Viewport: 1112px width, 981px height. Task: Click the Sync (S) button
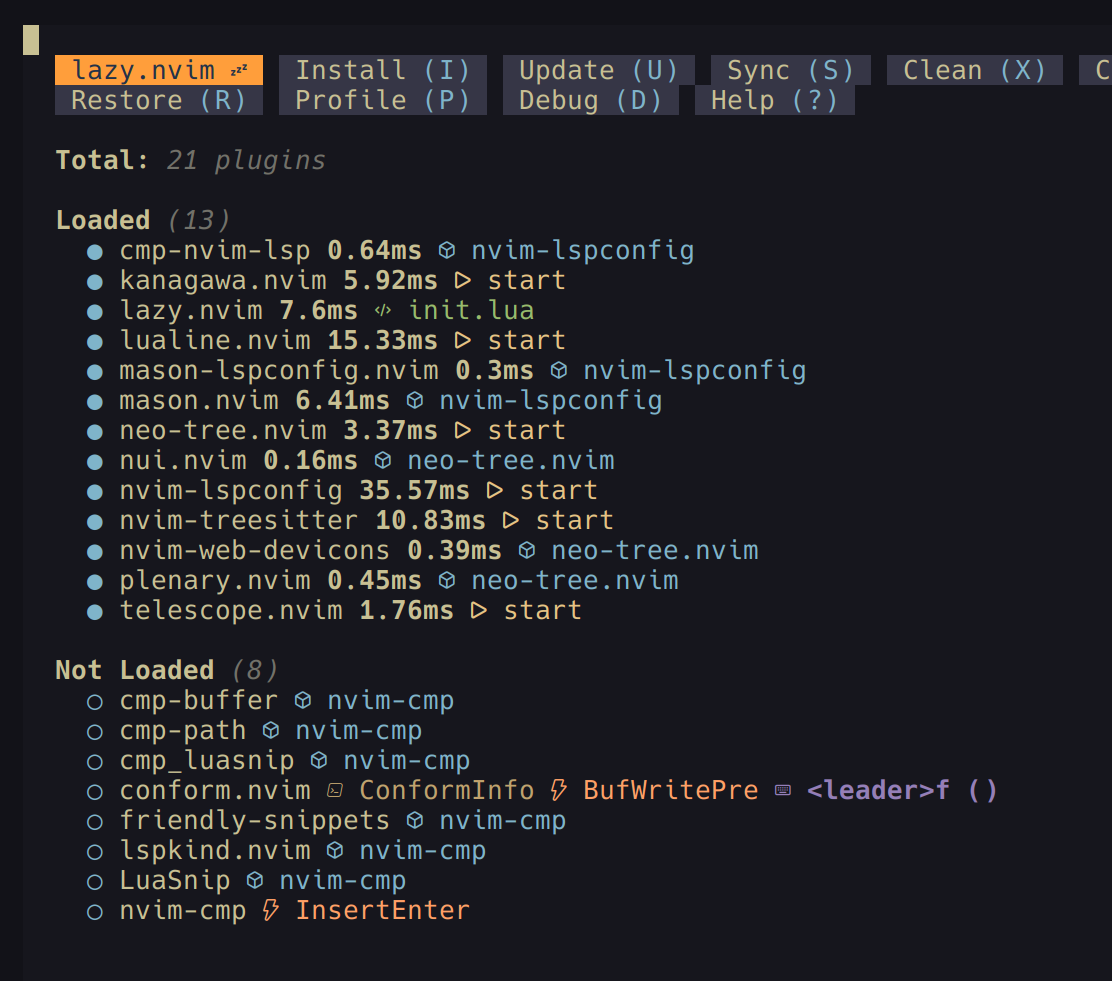tap(791, 70)
